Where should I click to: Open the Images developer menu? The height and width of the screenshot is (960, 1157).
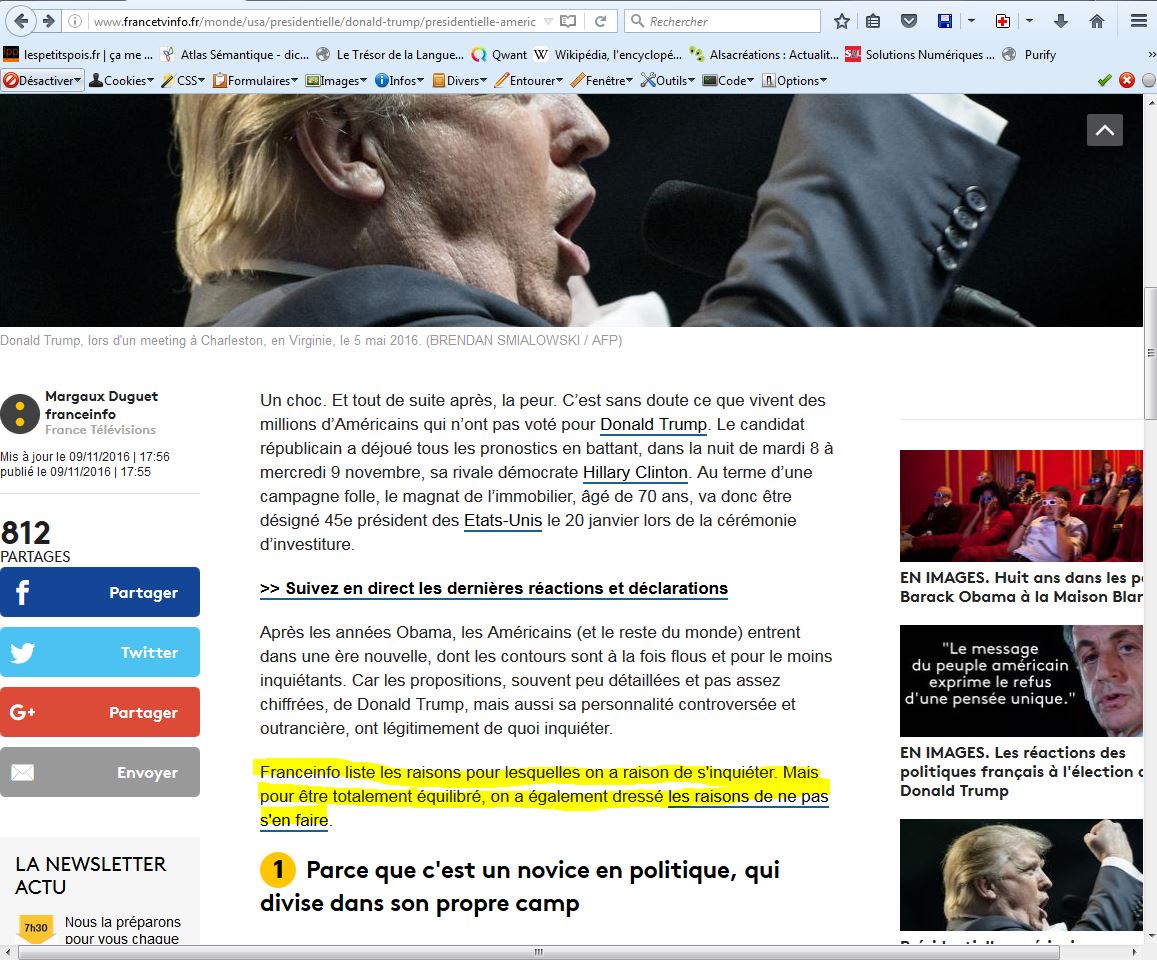click(x=336, y=80)
